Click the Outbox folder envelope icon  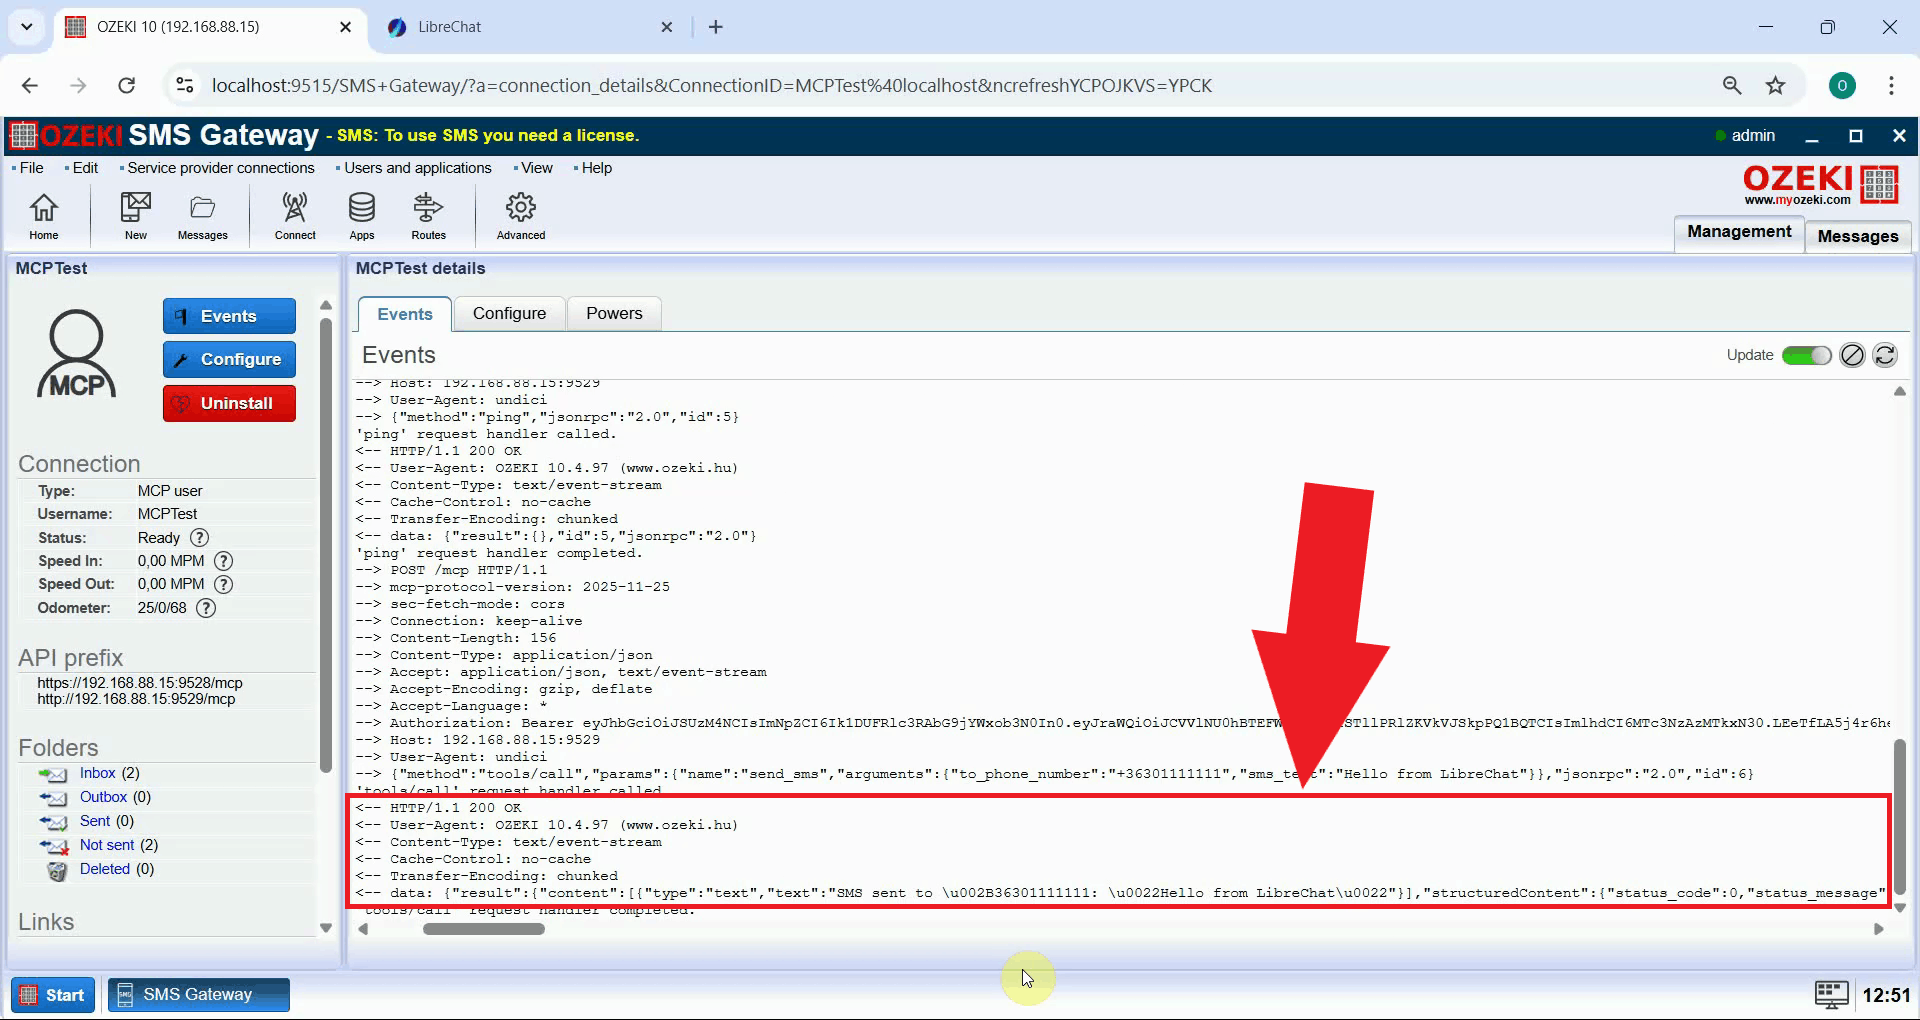(x=53, y=798)
